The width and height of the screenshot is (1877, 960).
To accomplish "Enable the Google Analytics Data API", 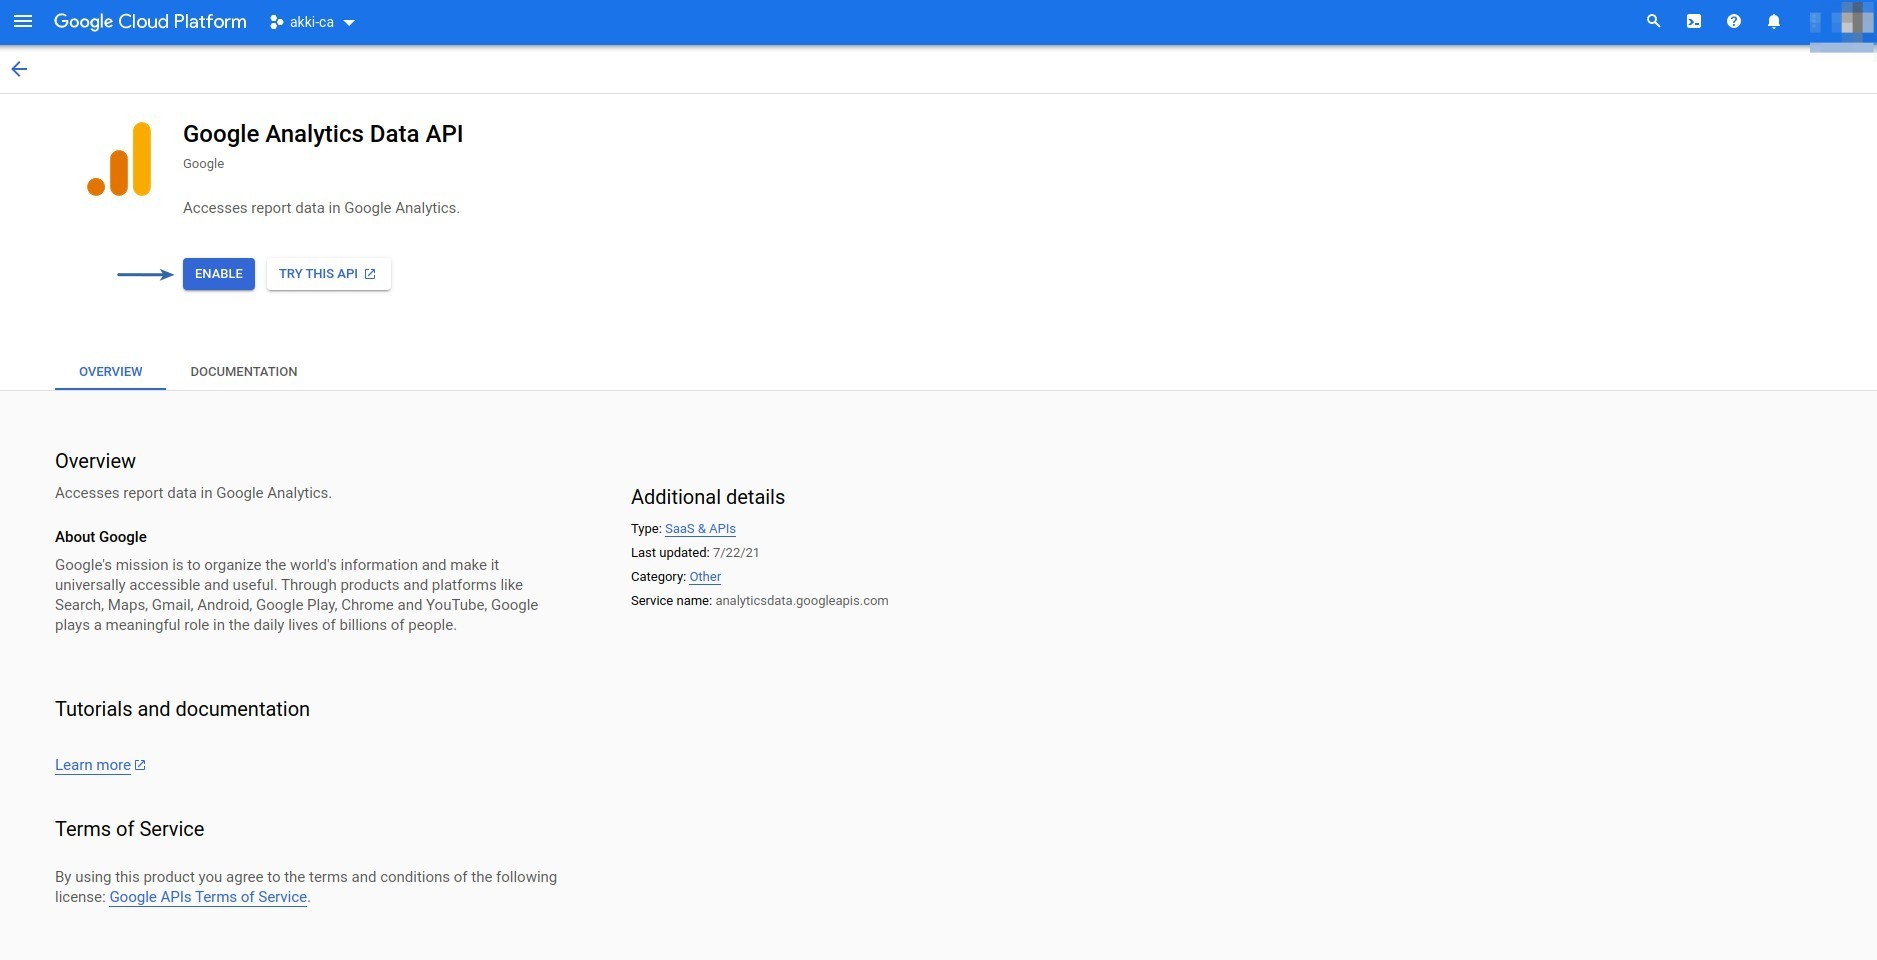I will click(x=218, y=274).
